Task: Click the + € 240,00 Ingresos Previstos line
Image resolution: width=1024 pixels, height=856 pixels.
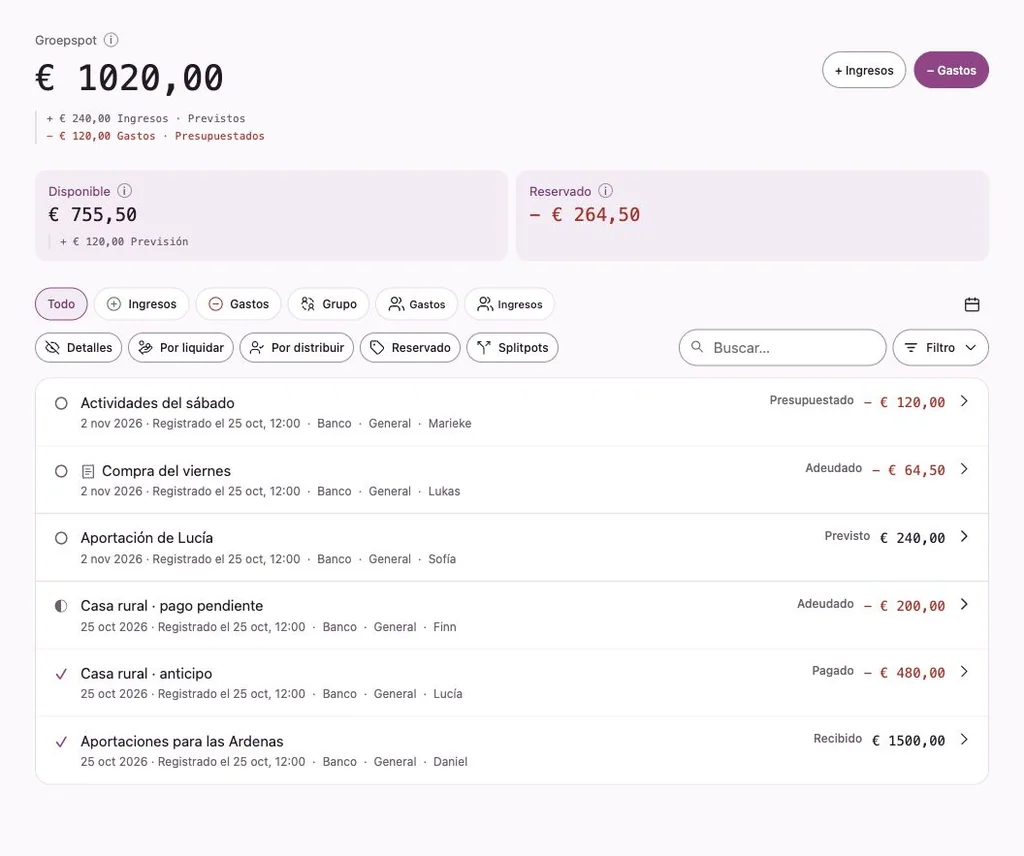Action: (146, 118)
